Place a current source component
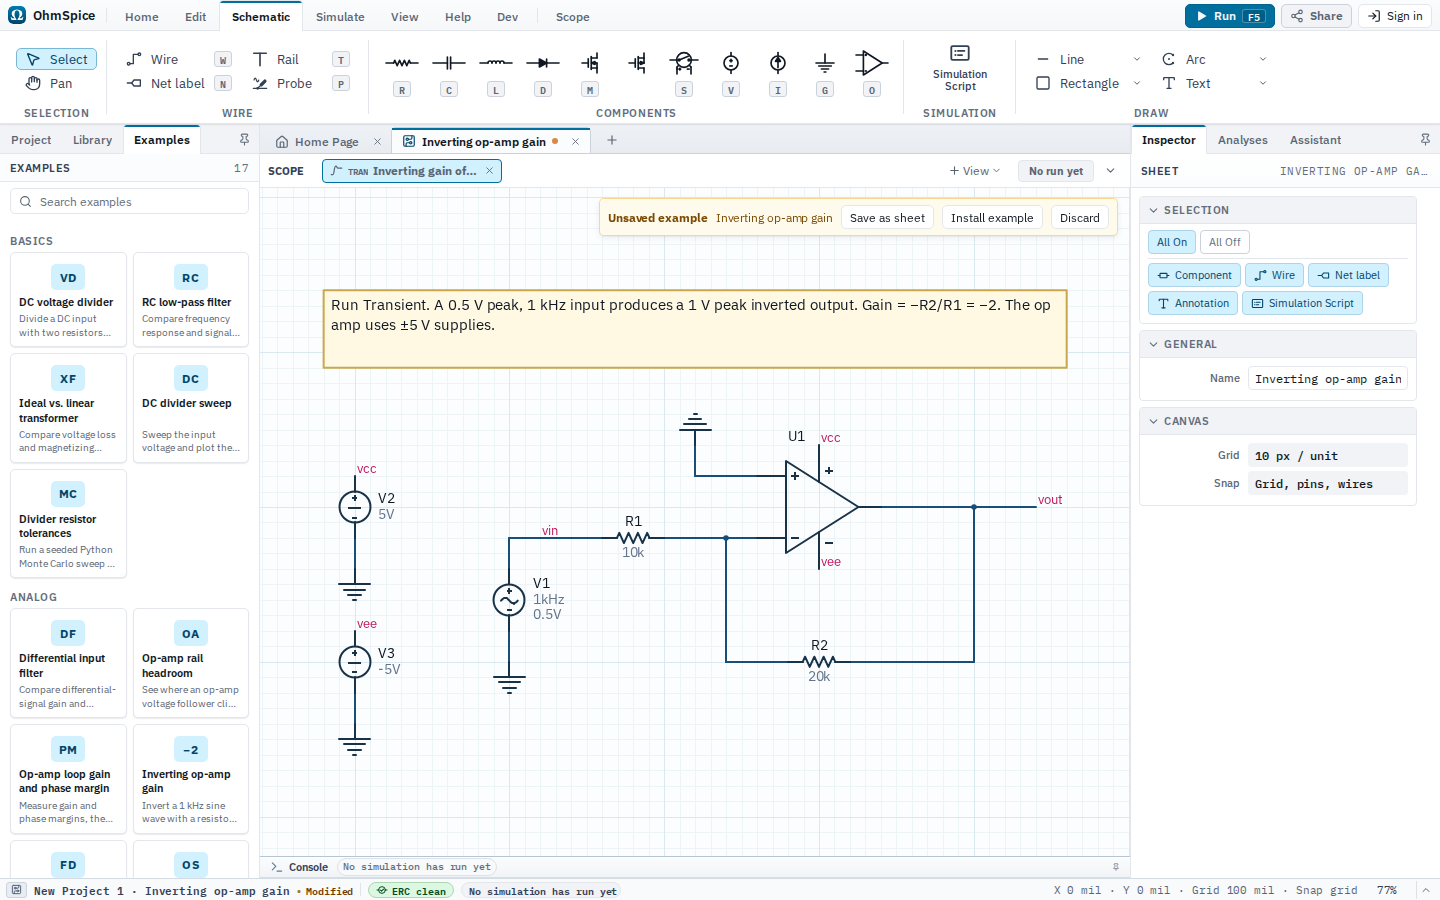 click(x=778, y=73)
